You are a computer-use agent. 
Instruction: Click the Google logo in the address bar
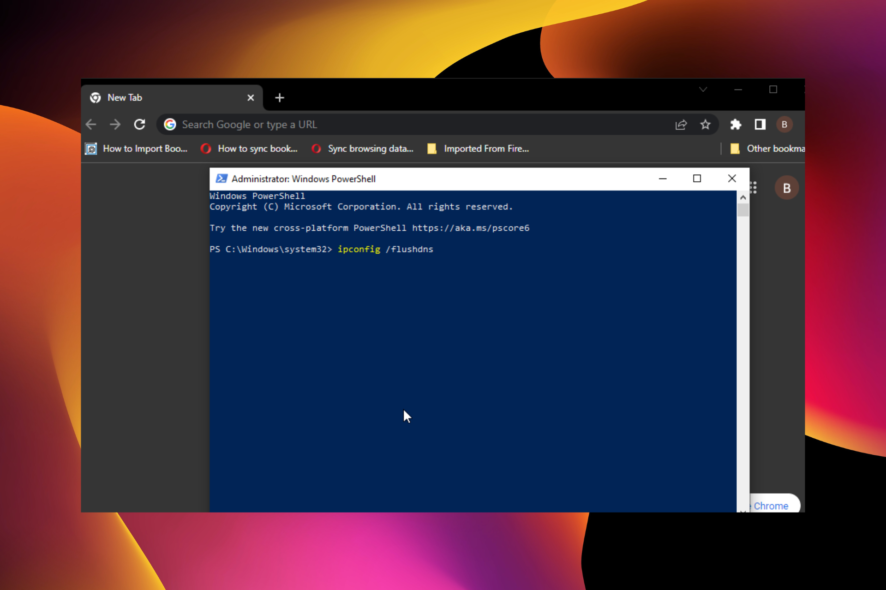[170, 124]
